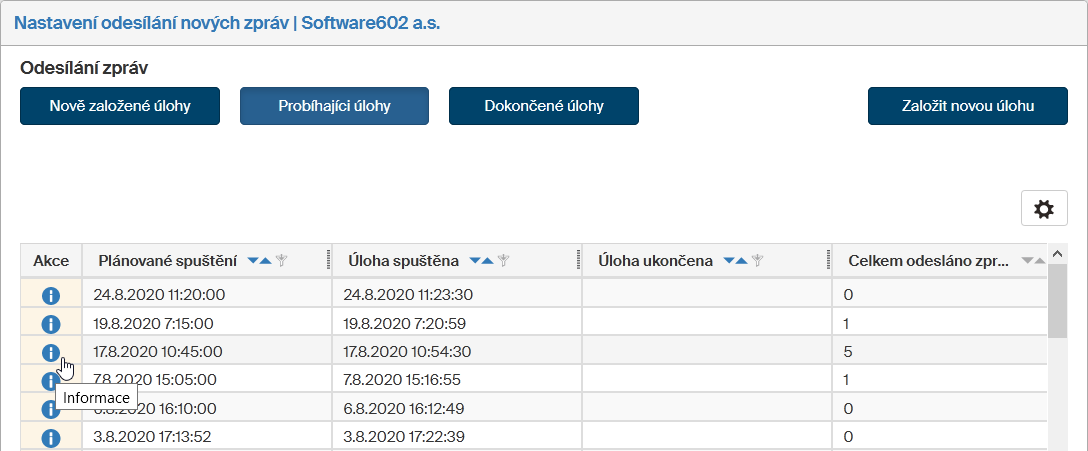This screenshot has width=1088, height=451.
Task: Click the scrollbar up arrow above the table
Action: pos(1055,254)
